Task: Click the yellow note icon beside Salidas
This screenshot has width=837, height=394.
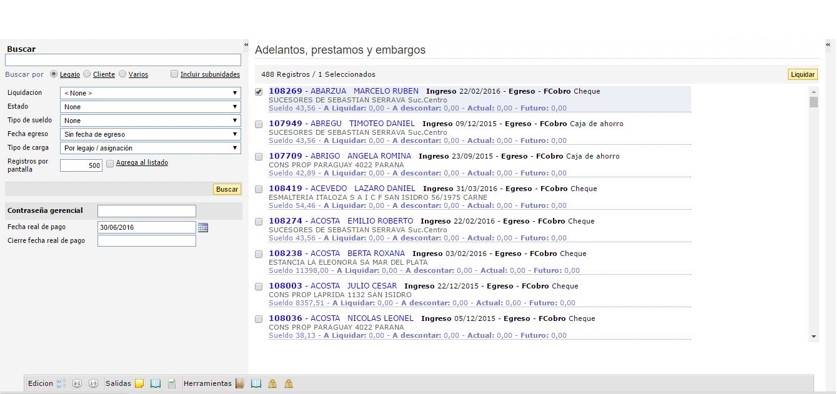Action: point(139,383)
